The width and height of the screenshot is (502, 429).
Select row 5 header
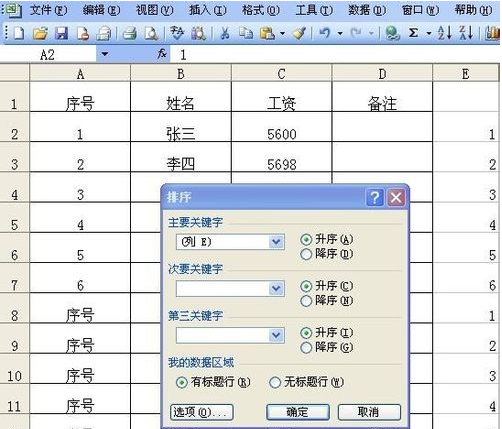click(14, 218)
